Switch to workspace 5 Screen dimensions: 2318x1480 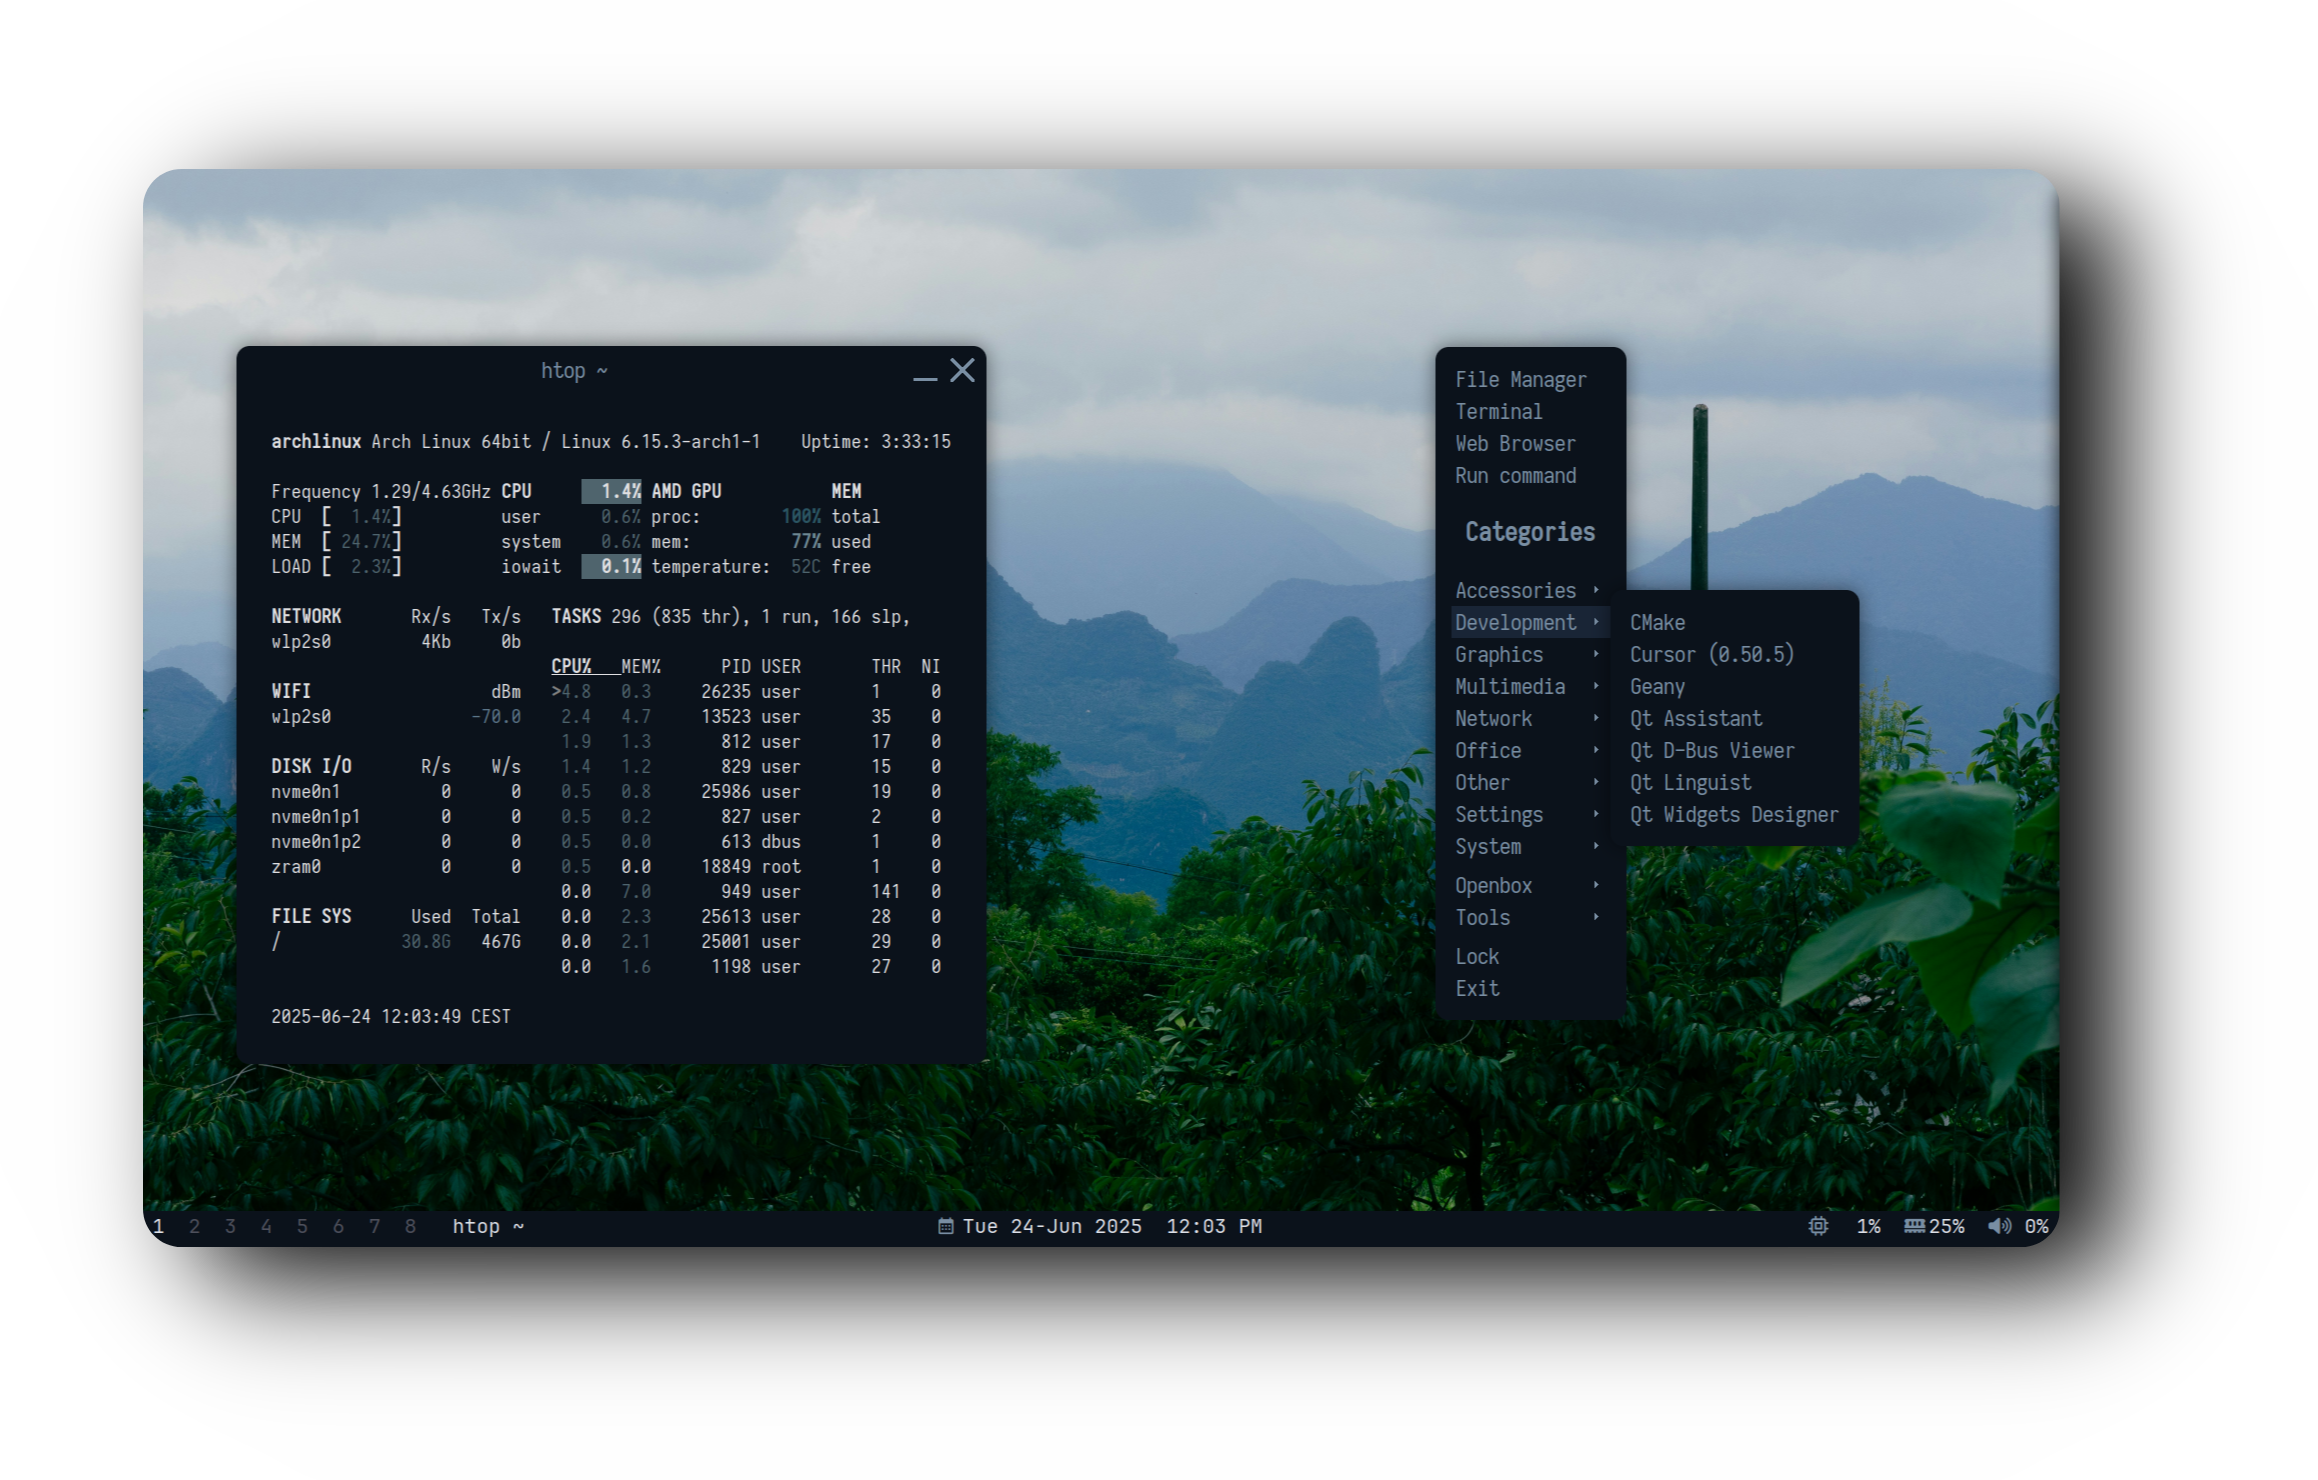click(x=302, y=1226)
